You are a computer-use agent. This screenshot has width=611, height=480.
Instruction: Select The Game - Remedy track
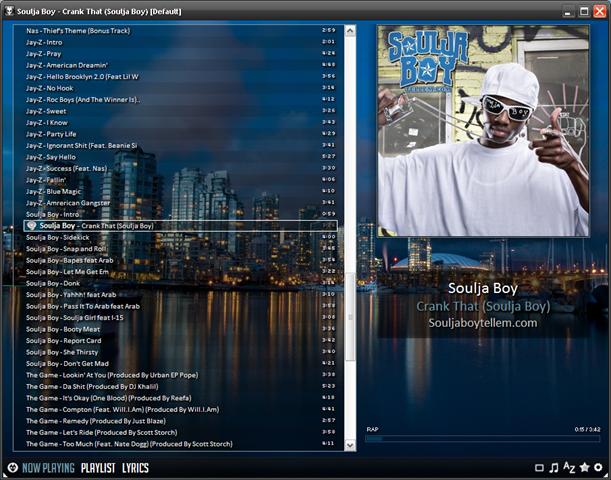180,421
